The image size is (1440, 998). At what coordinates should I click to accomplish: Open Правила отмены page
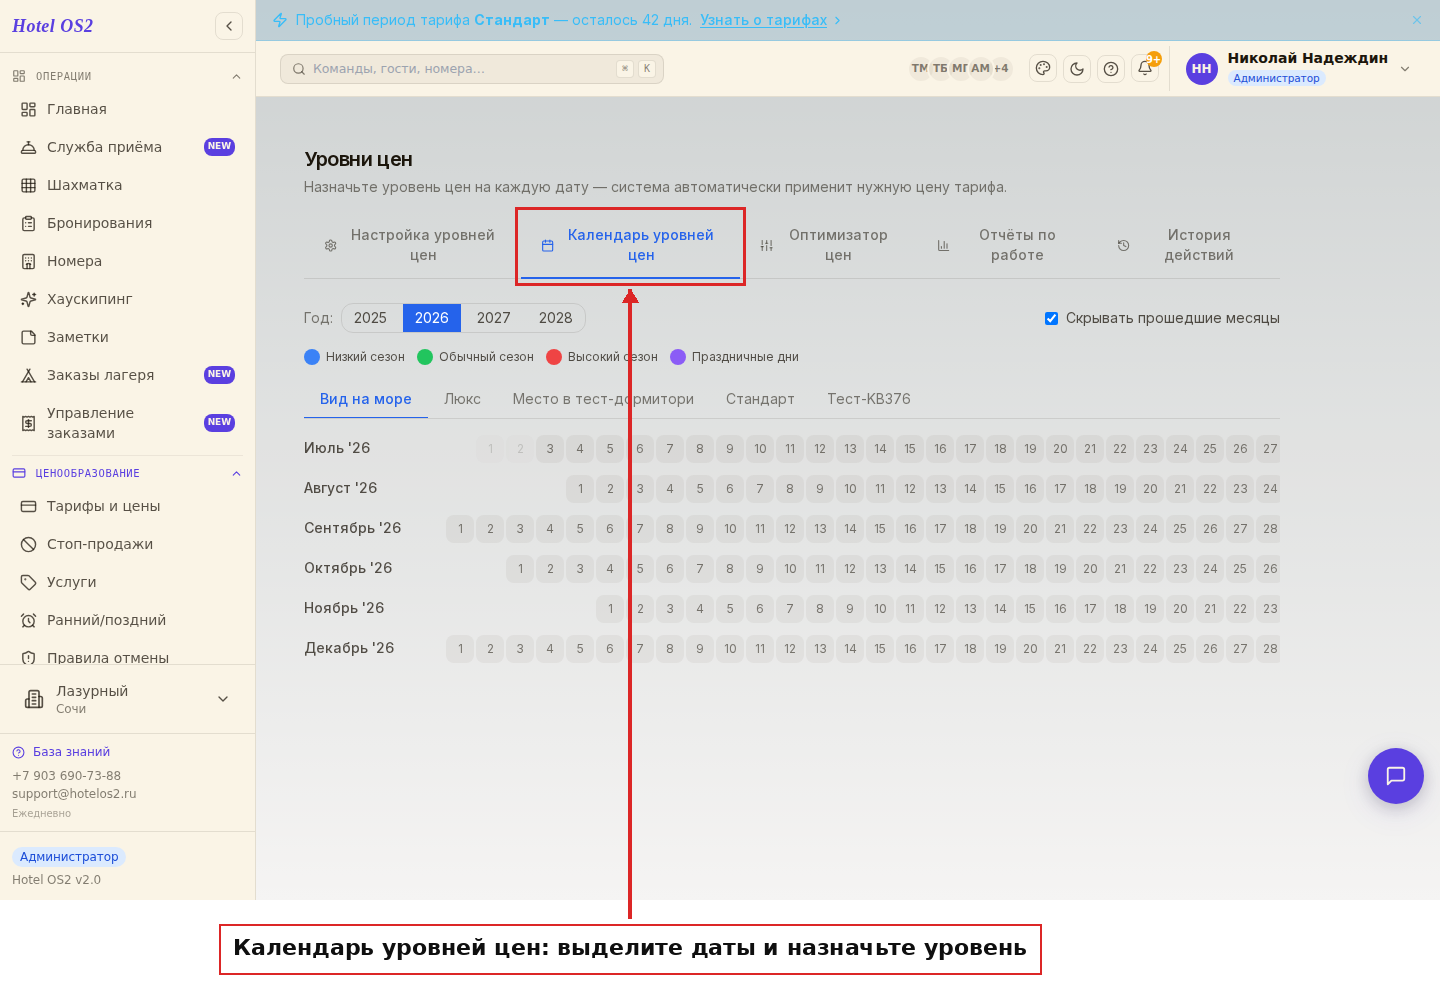[127, 657]
